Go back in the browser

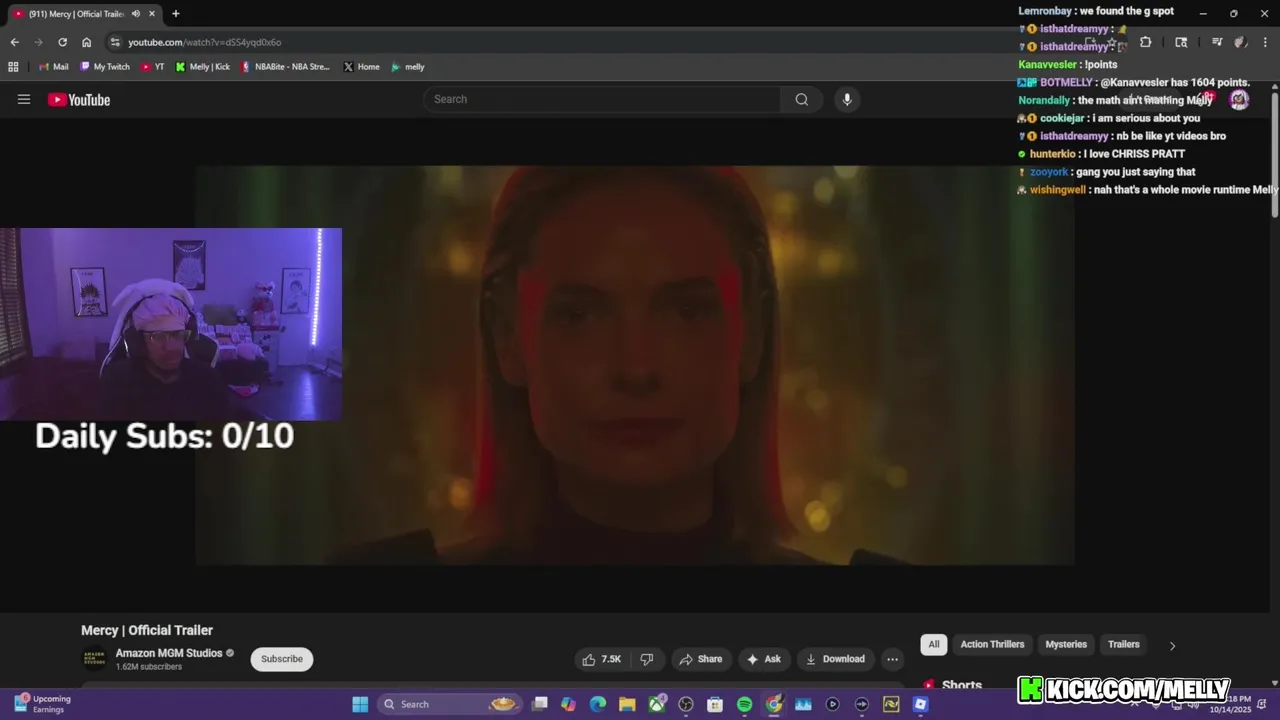pyautogui.click(x=14, y=42)
